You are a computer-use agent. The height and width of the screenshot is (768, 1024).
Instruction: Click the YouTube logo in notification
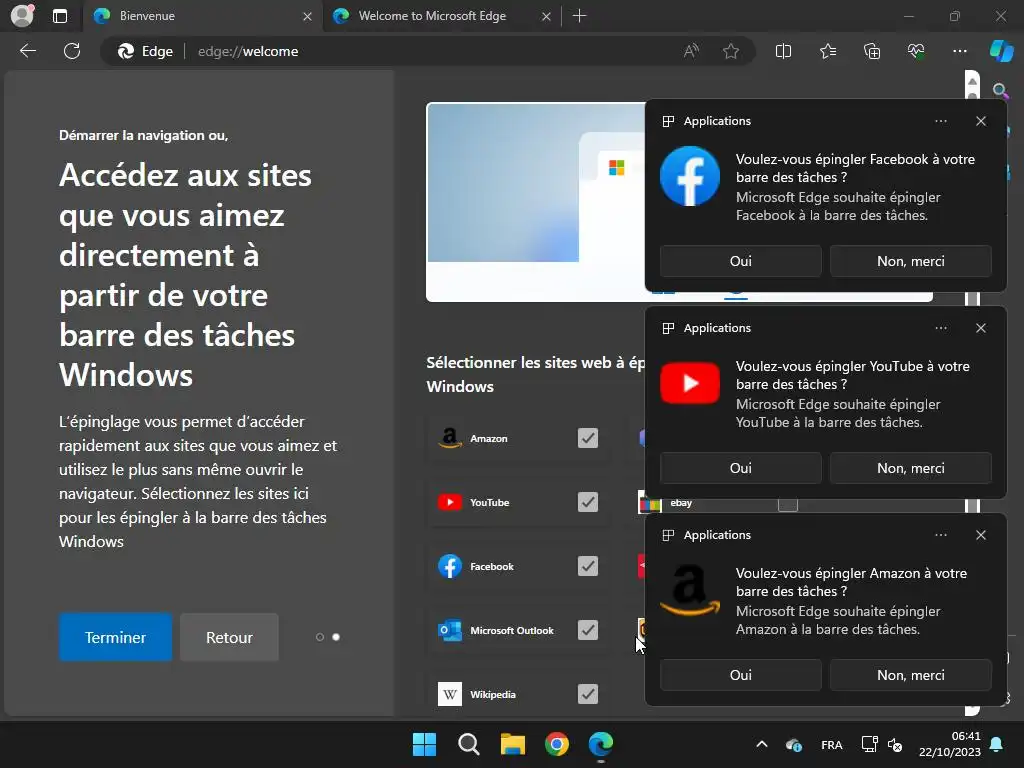690,383
